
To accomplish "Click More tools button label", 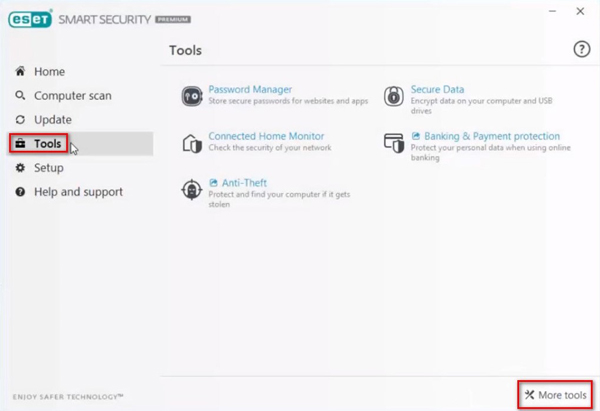I will coord(562,395).
